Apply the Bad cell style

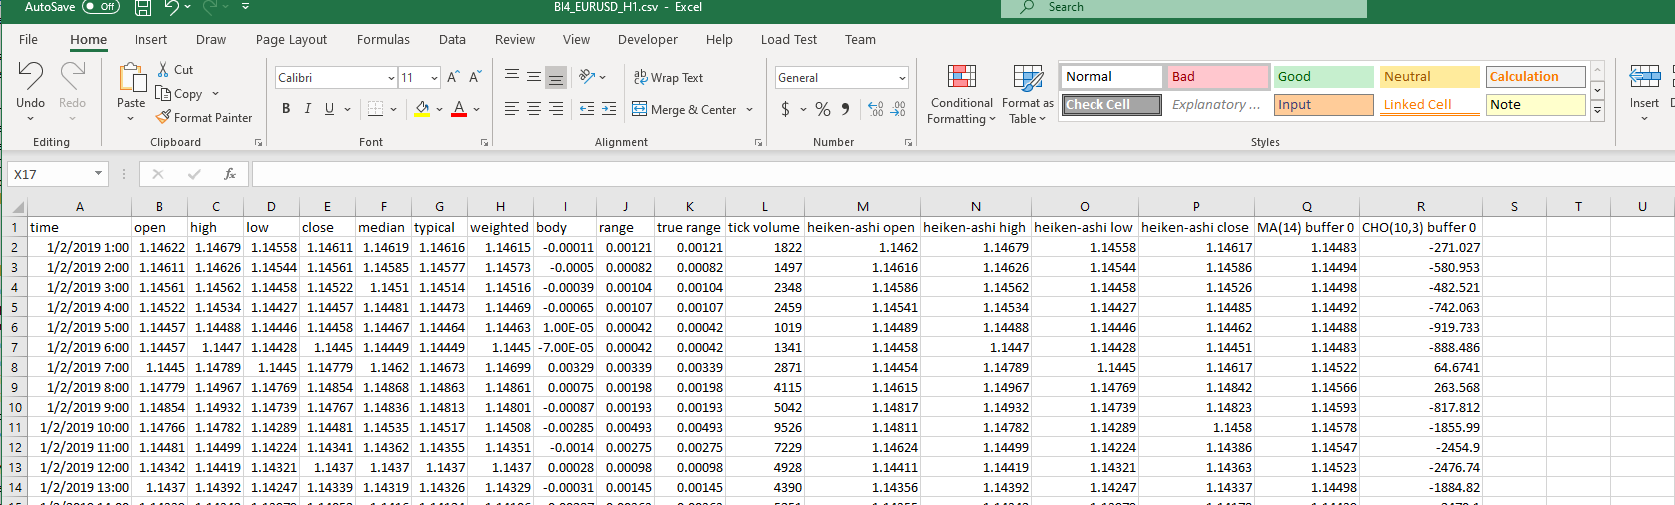click(x=1218, y=77)
